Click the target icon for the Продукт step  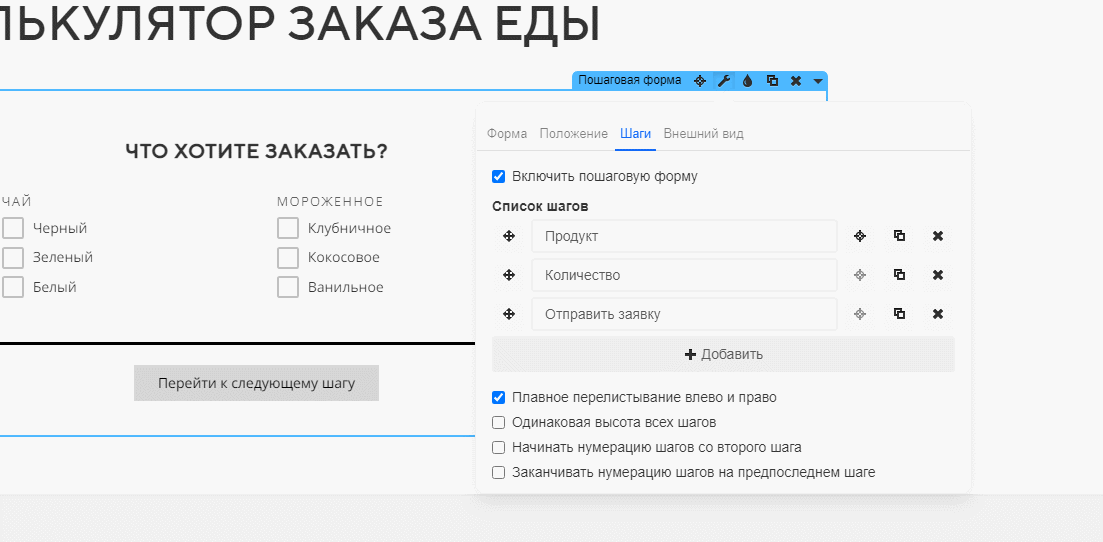pyautogui.click(x=860, y=237)
